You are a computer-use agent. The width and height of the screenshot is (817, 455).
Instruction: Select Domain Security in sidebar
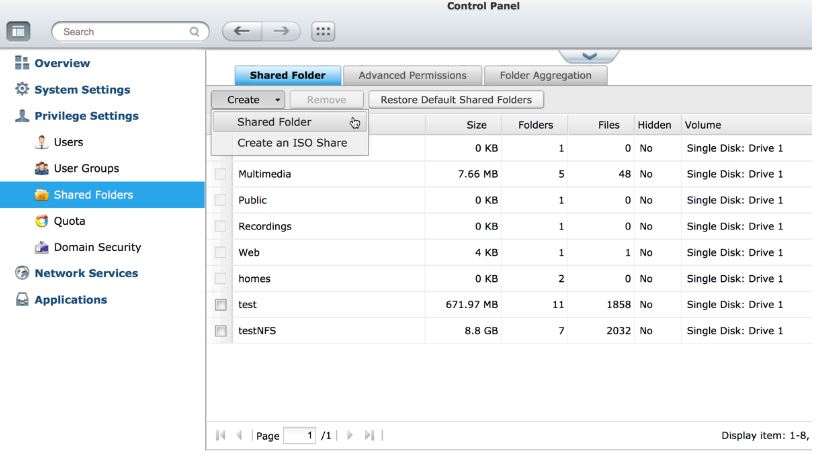tap(97, 247)
